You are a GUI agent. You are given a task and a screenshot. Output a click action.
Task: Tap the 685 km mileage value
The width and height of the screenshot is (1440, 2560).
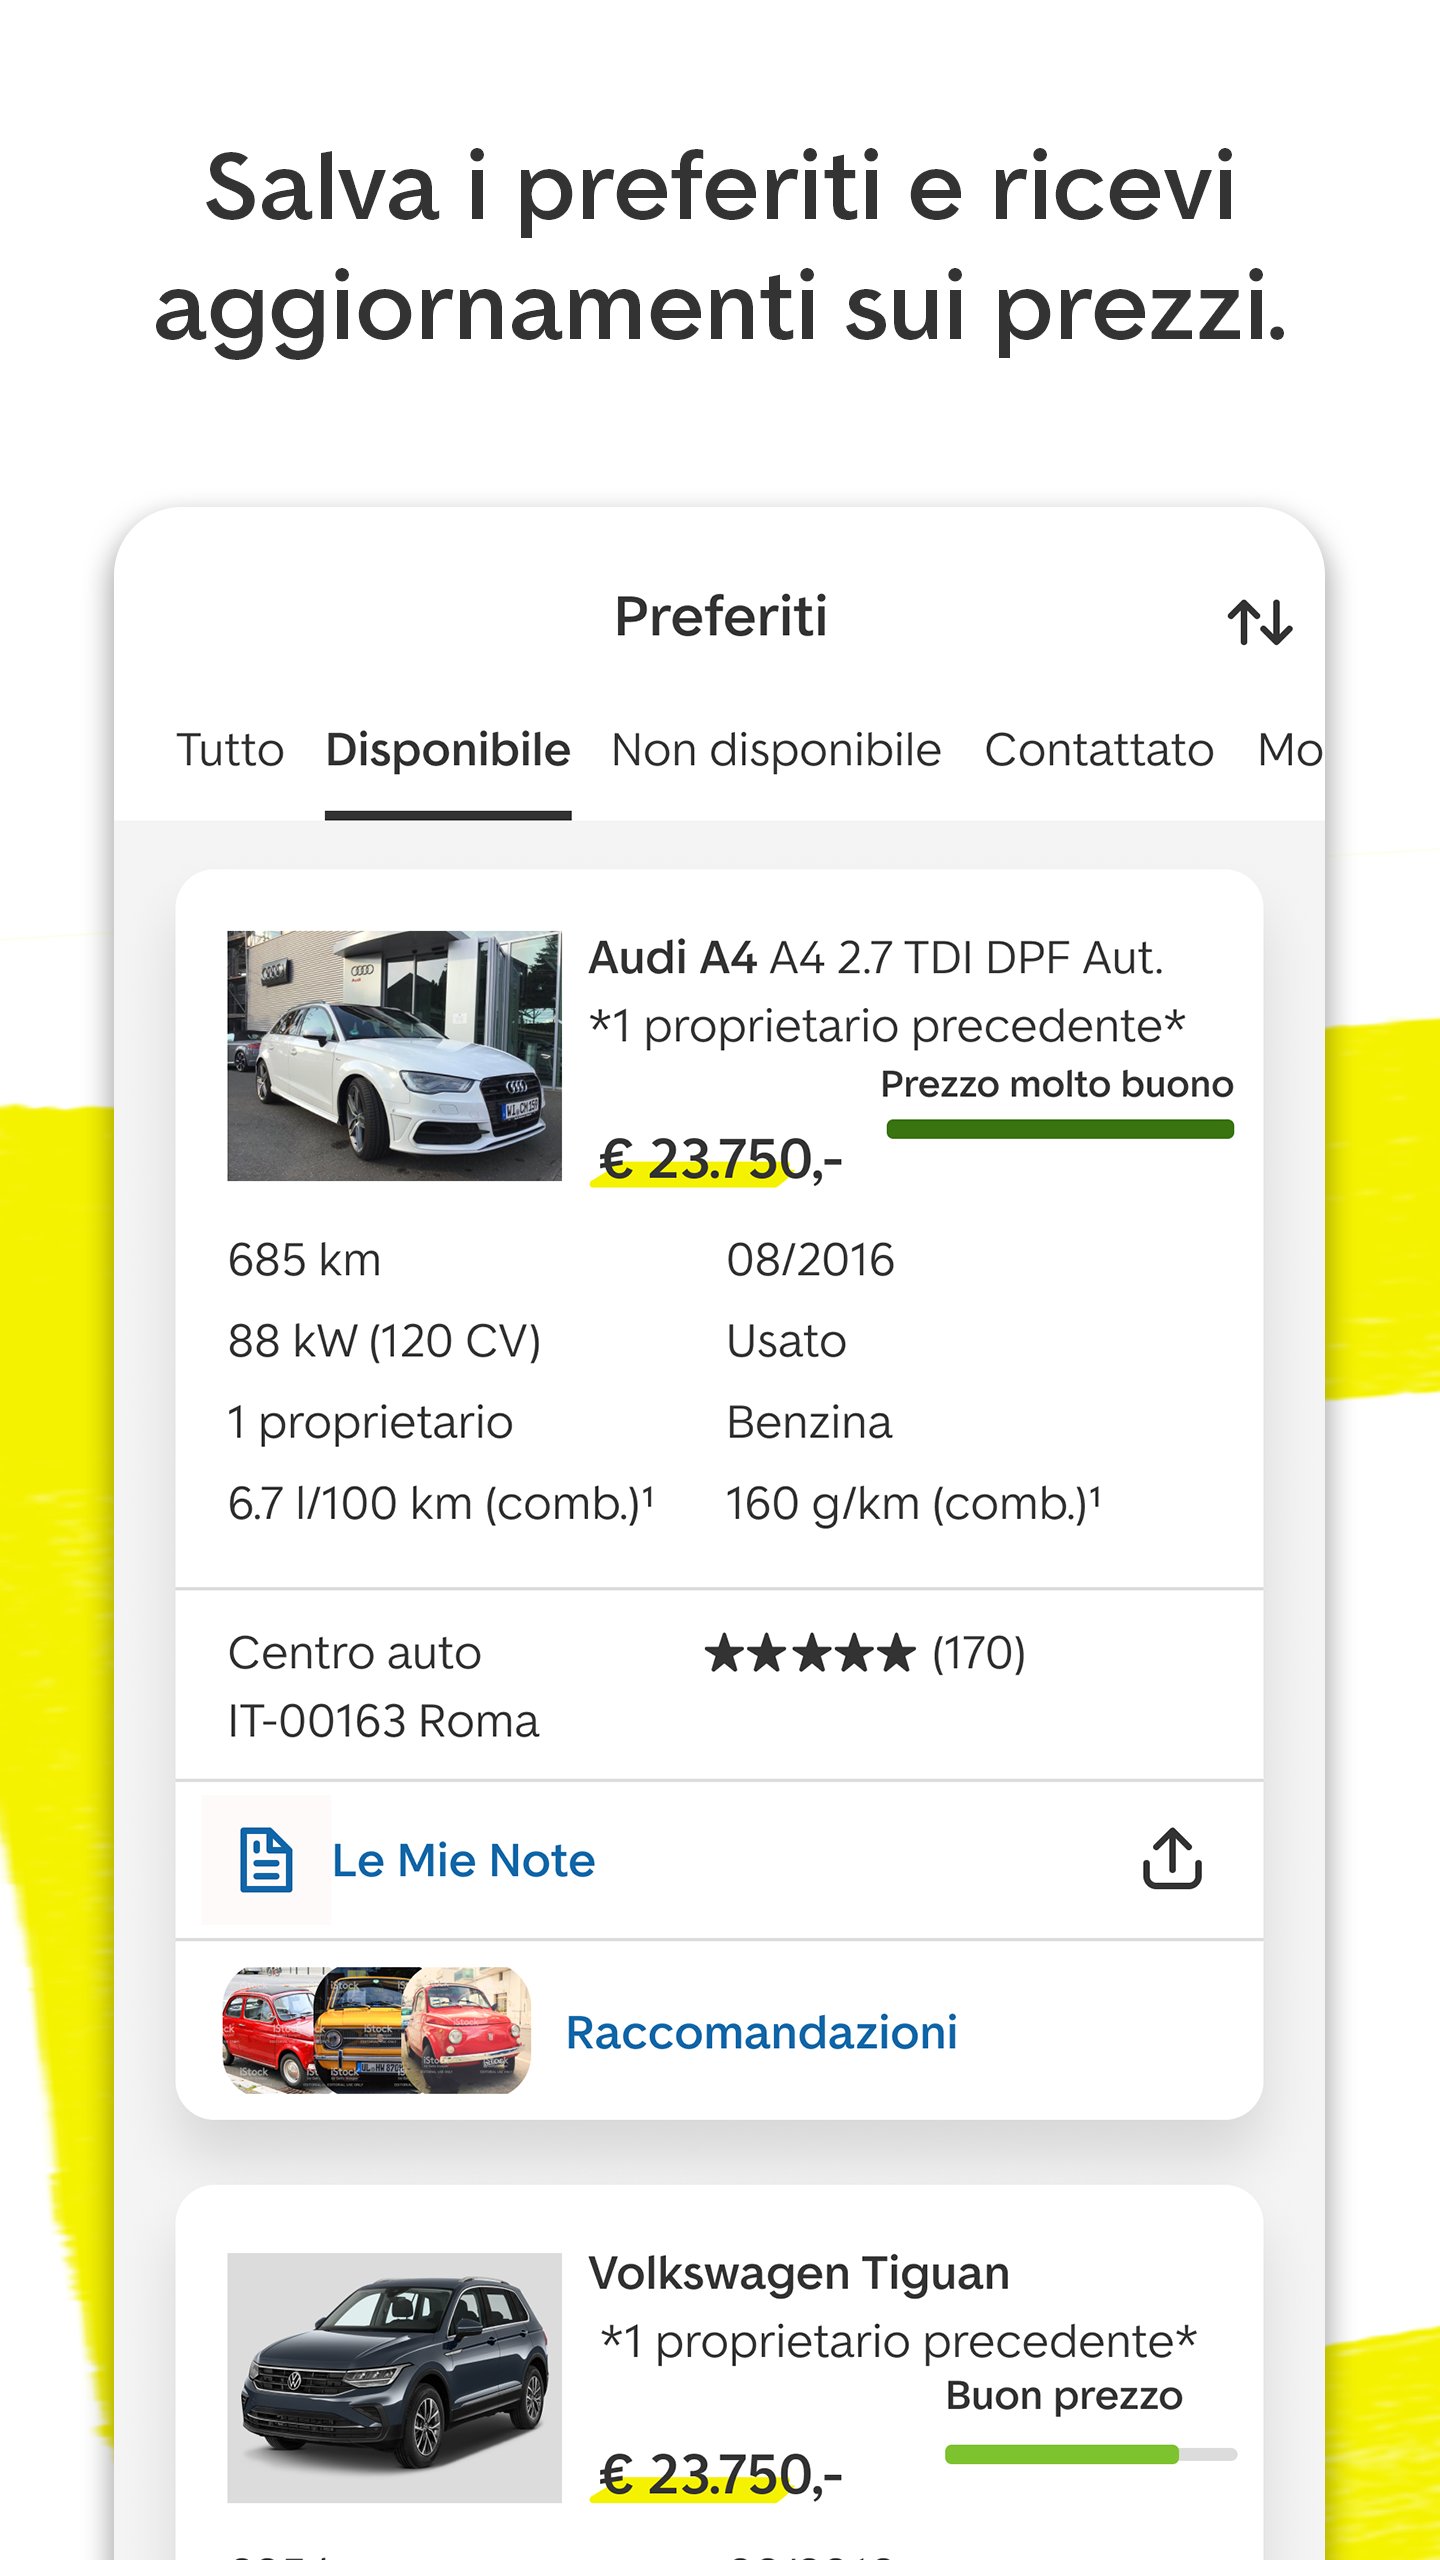click(304, 1260)
